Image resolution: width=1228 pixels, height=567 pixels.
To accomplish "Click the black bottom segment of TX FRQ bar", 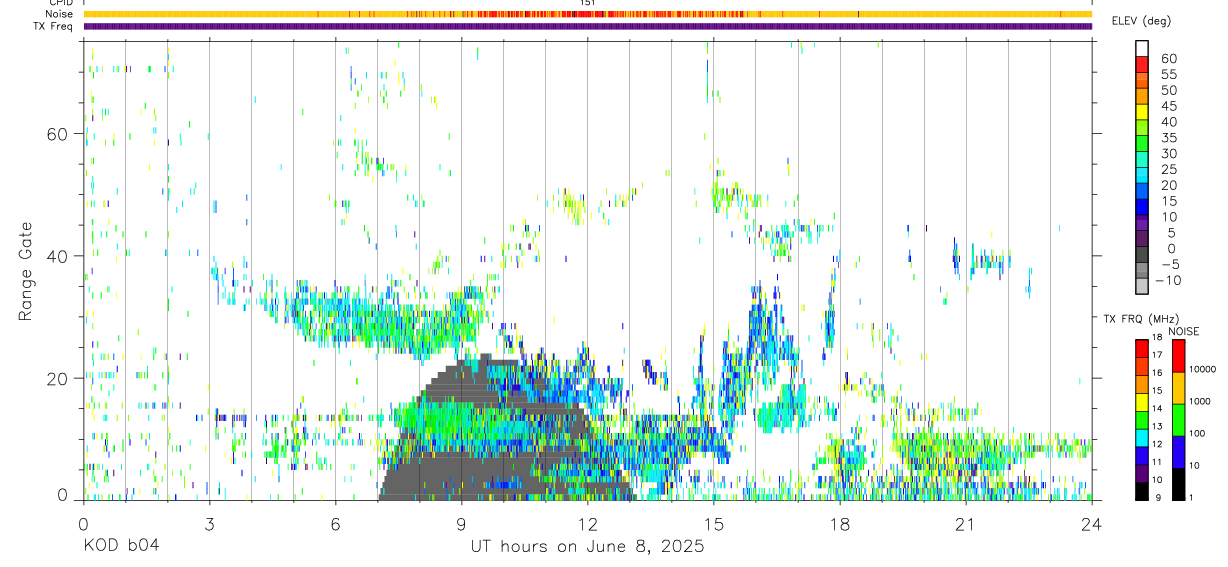I will pyautogui.click(x=1141, y=491).
